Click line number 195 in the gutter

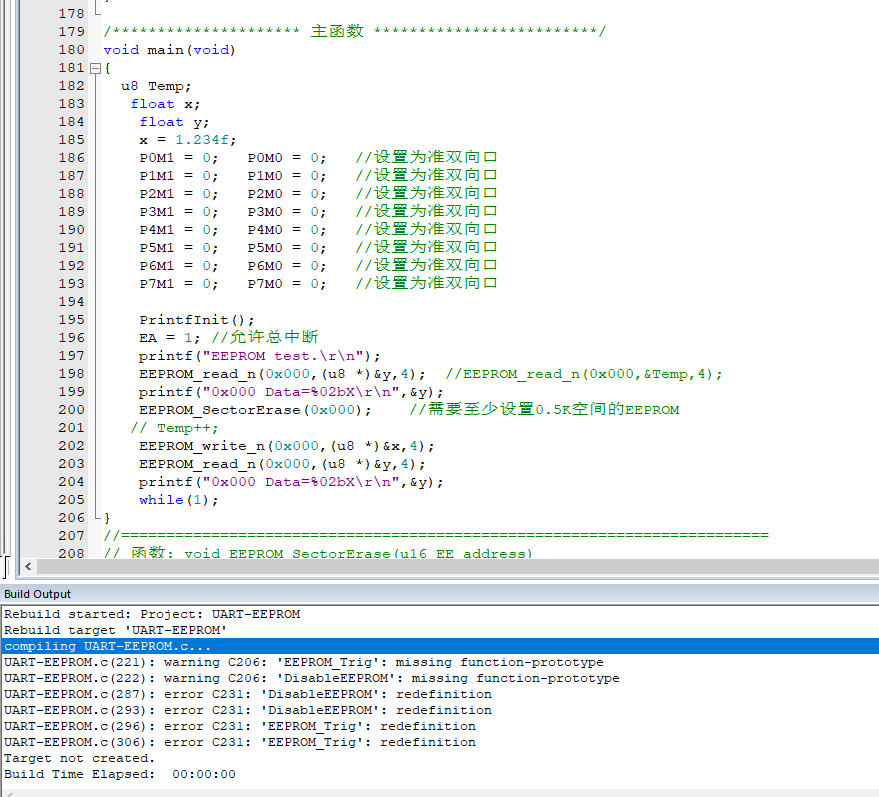pos(71,320)
